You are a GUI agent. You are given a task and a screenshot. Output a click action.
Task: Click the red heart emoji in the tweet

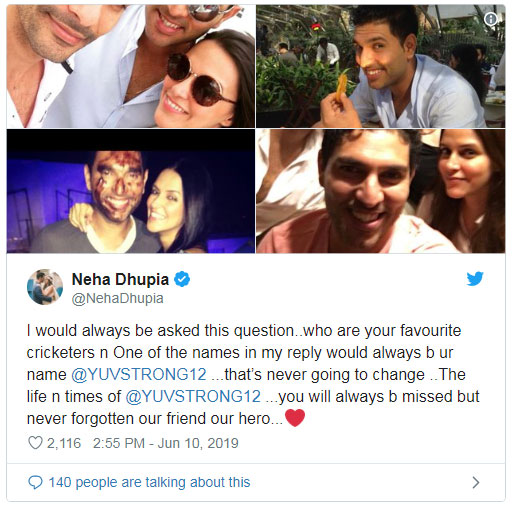(x=295, y=418)
